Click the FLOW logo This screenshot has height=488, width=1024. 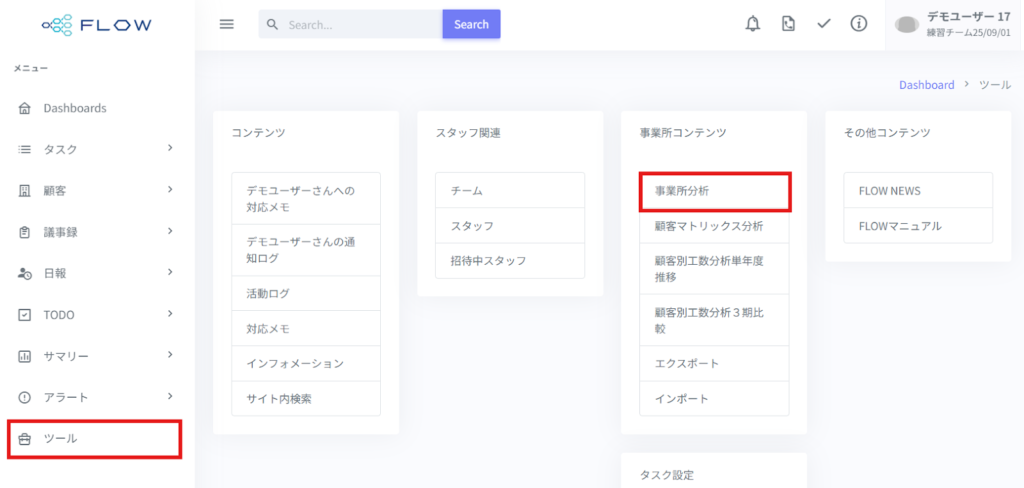[97, 24]
